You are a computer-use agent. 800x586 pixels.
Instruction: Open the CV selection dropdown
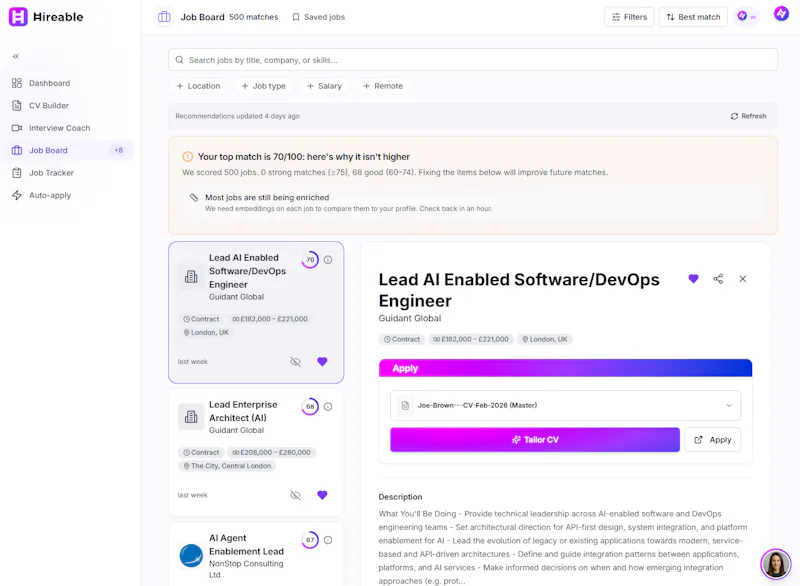coord(565,405)
